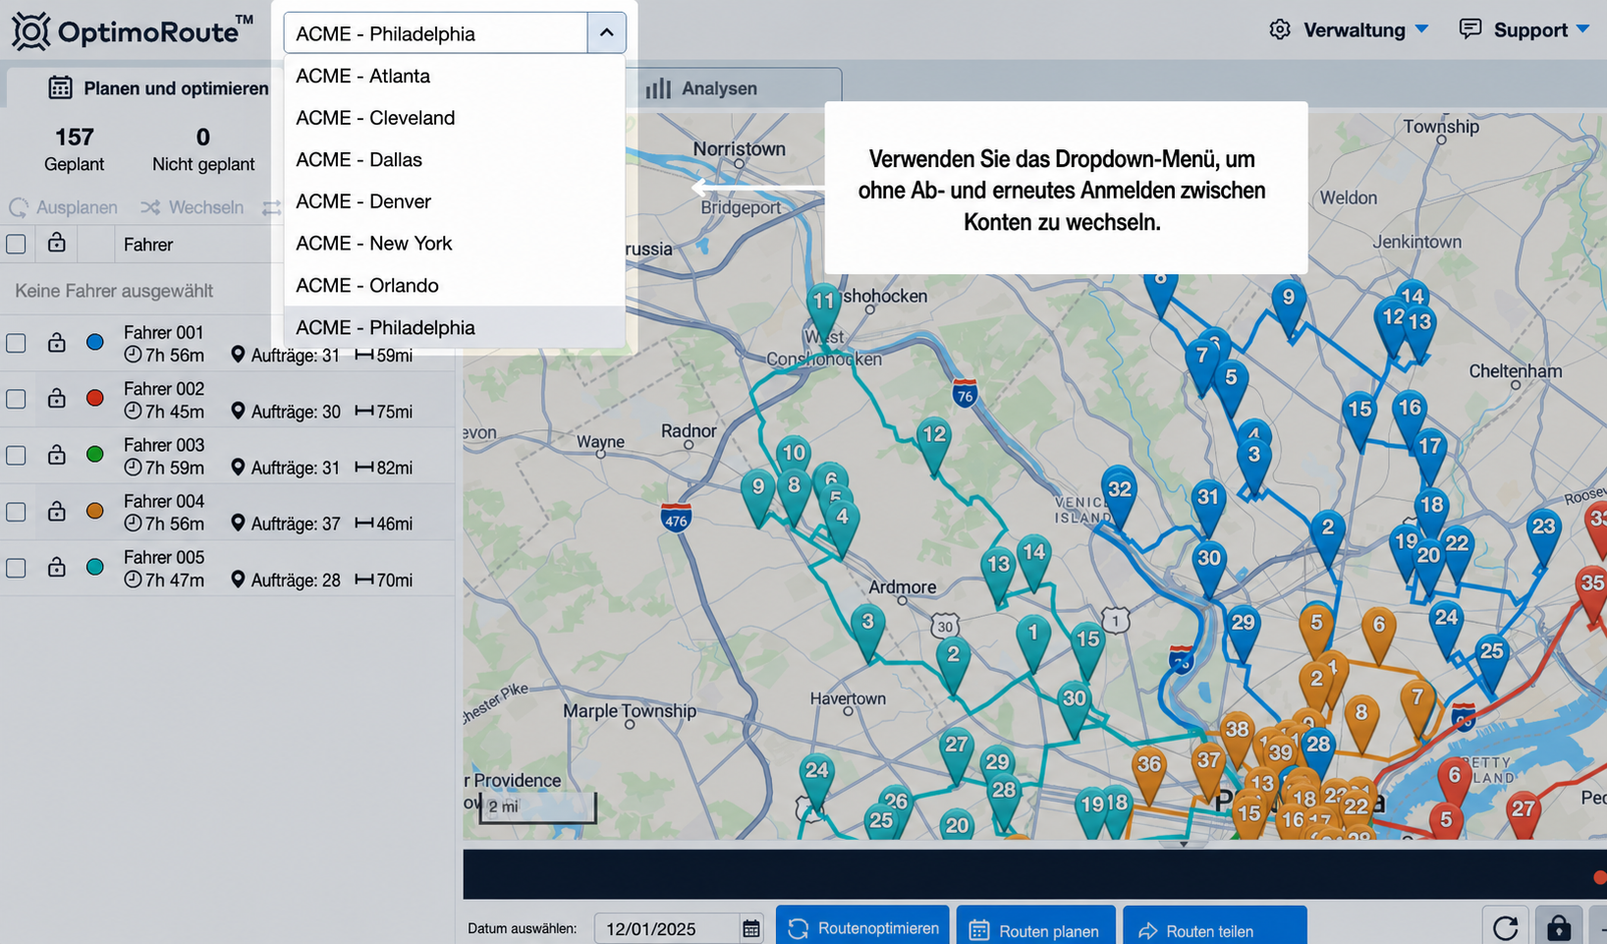The image size is (1607, 944).
Task: Toggle the lock icon for Fahrer 004
Action: [57, 511]
